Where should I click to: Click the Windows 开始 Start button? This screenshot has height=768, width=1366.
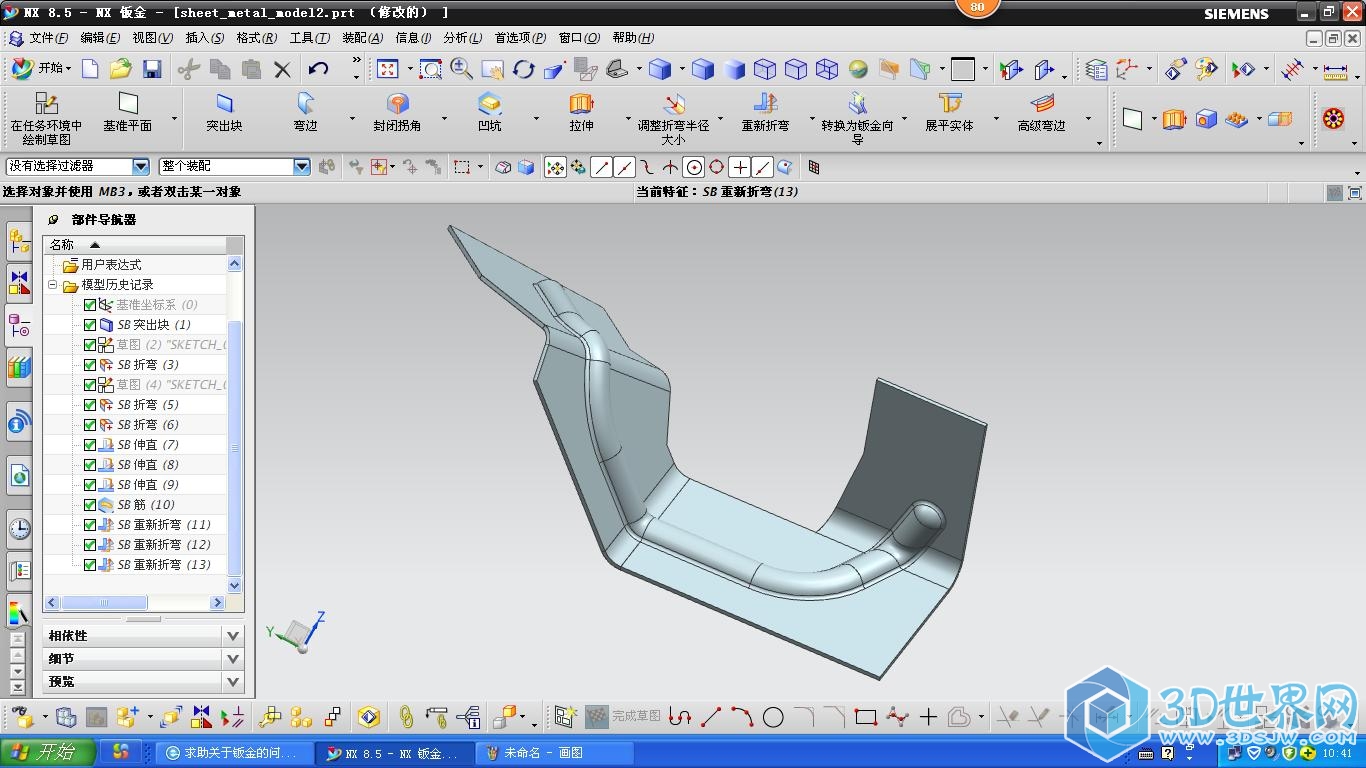pos(48,752)
